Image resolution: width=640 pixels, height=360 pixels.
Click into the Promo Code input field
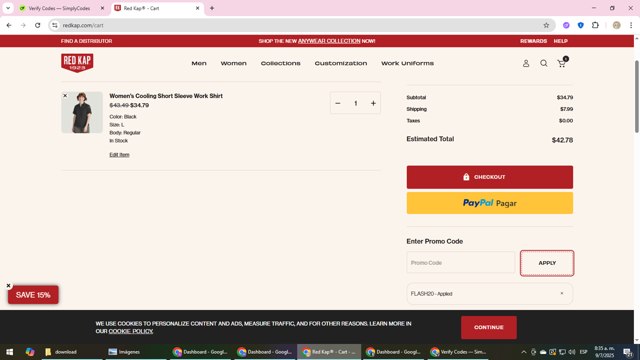(x=460, y=262)
